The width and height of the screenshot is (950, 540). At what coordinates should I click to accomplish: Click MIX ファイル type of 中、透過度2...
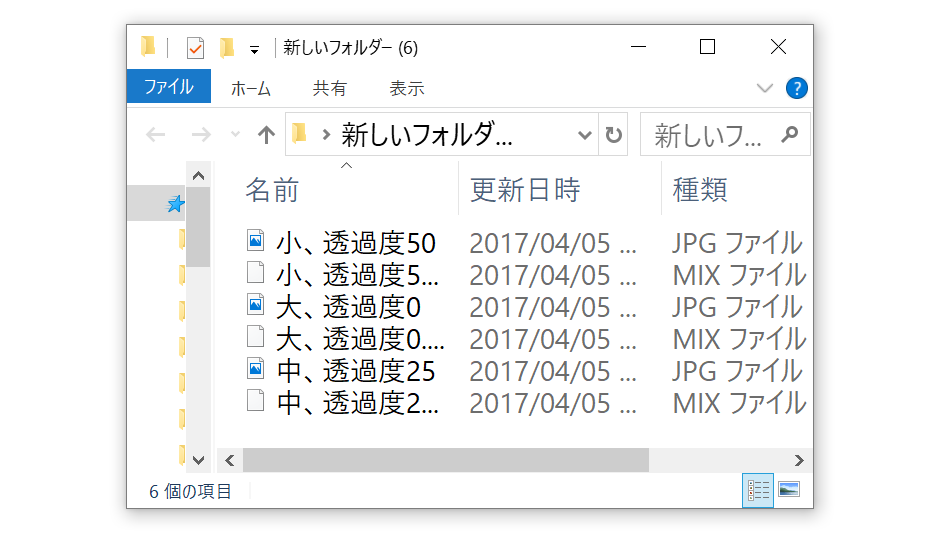click(739, 404)
